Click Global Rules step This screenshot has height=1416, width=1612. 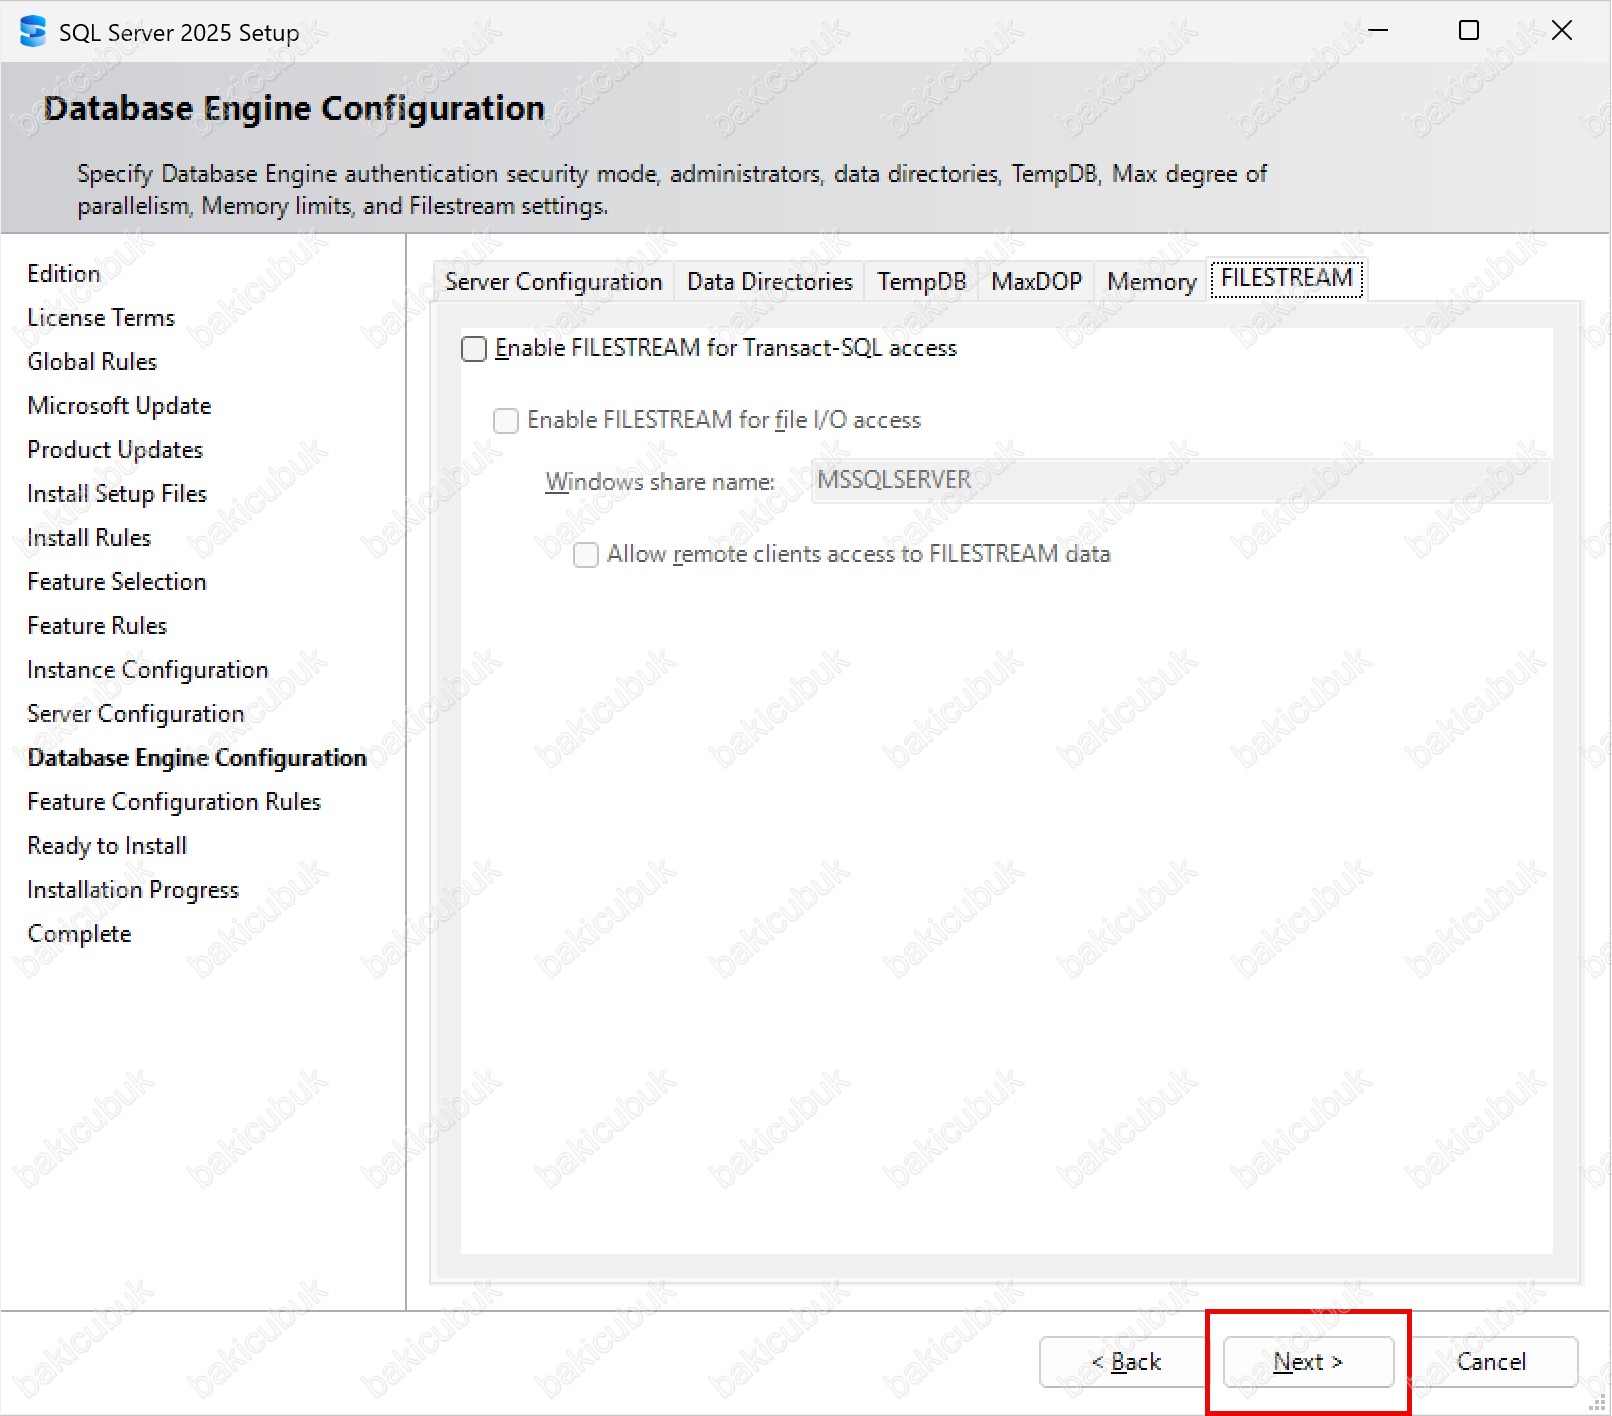pos(92,362)
